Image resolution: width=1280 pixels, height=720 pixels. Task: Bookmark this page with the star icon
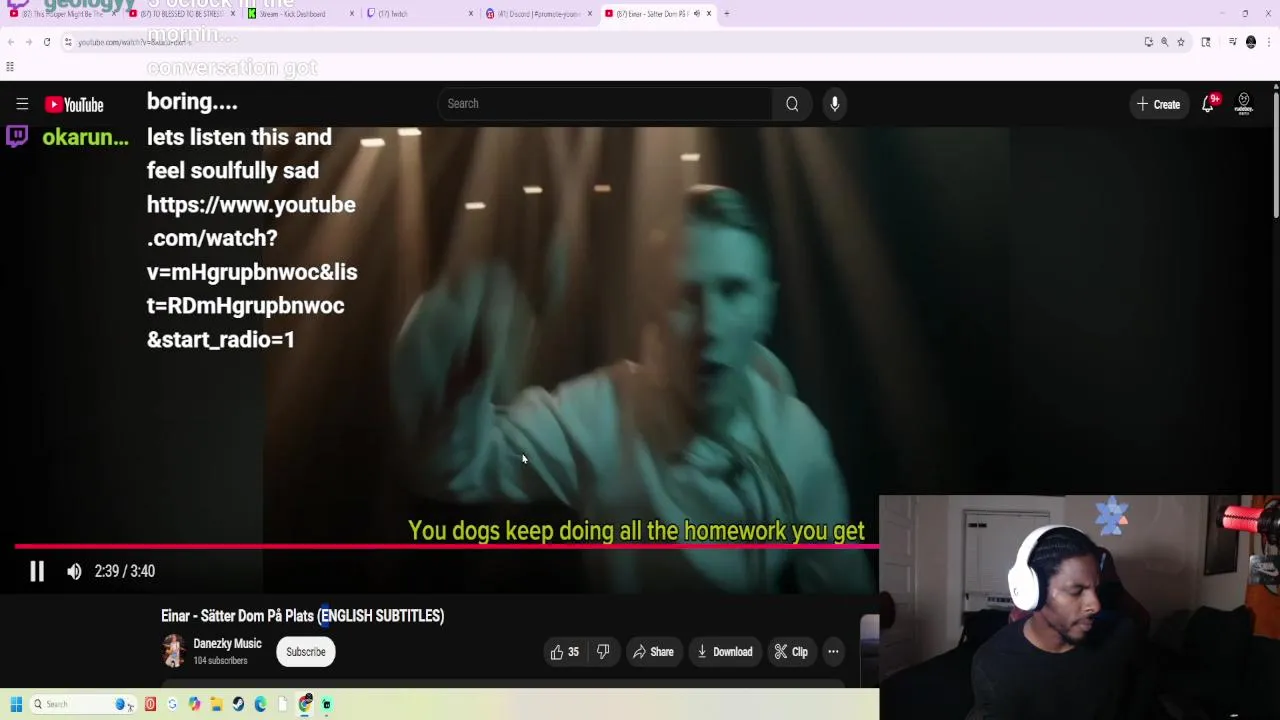pyautogui.click(x=1181, y=42)
